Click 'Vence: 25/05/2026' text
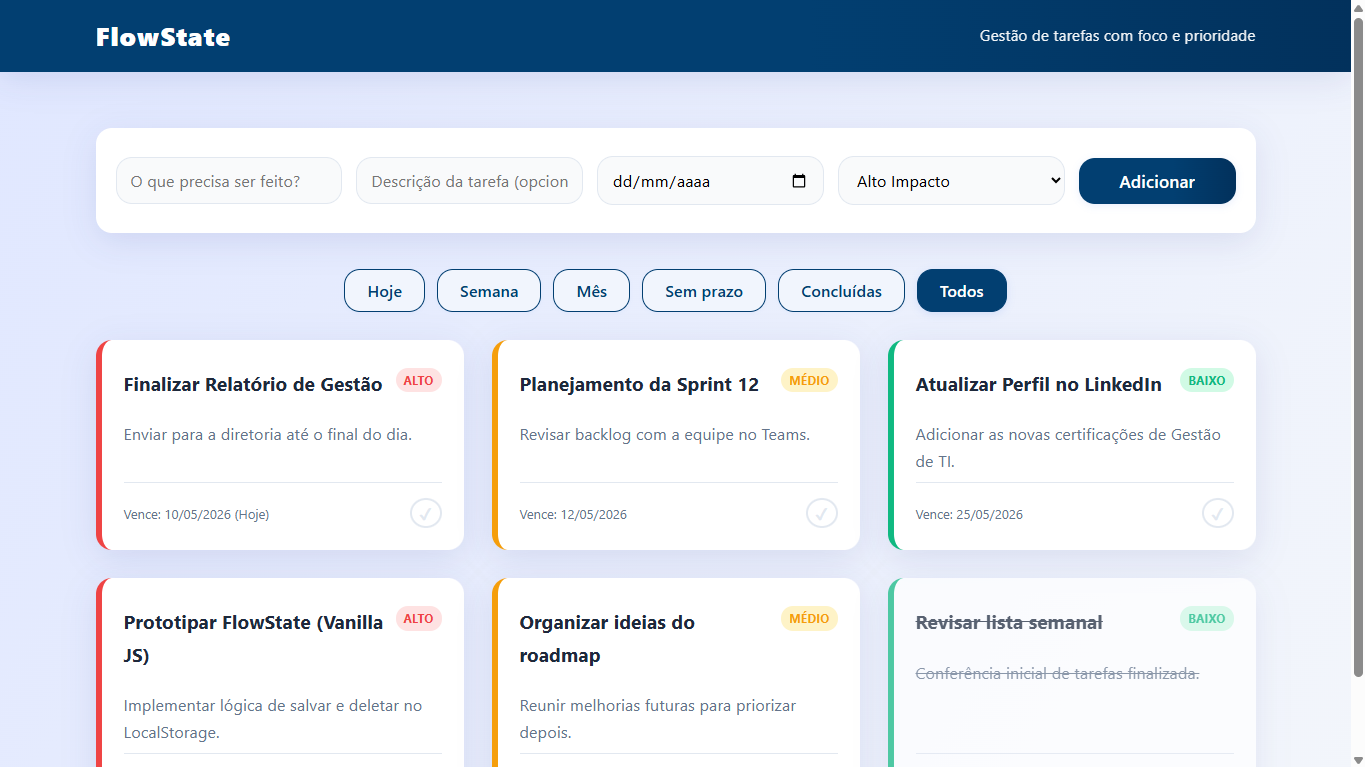This screenshot has width=1365, height=767. click(969, 514)
